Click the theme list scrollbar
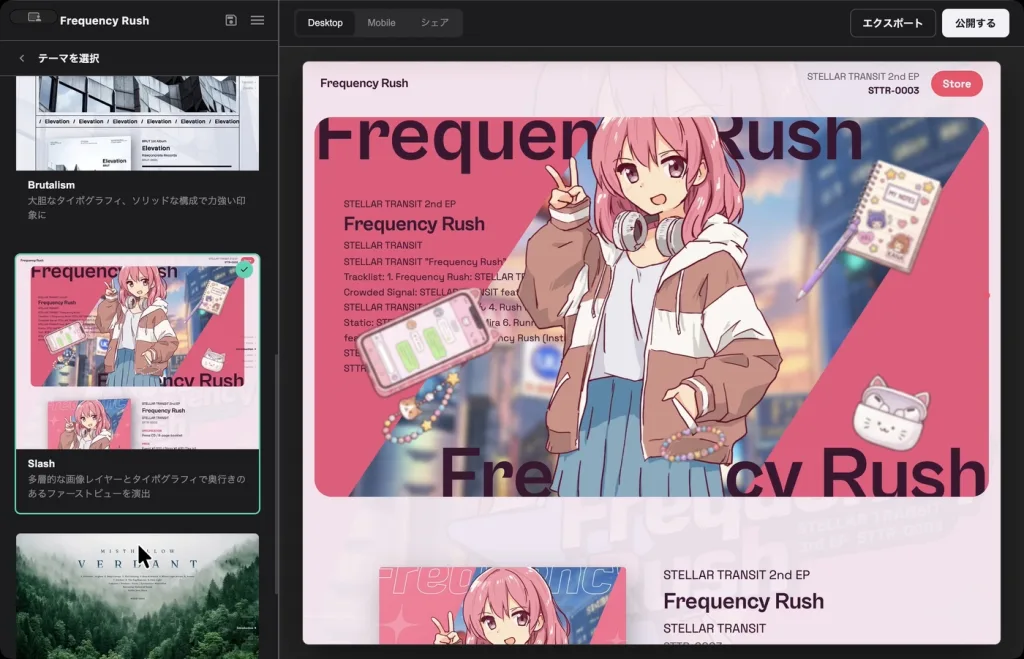 click(276, 474)
